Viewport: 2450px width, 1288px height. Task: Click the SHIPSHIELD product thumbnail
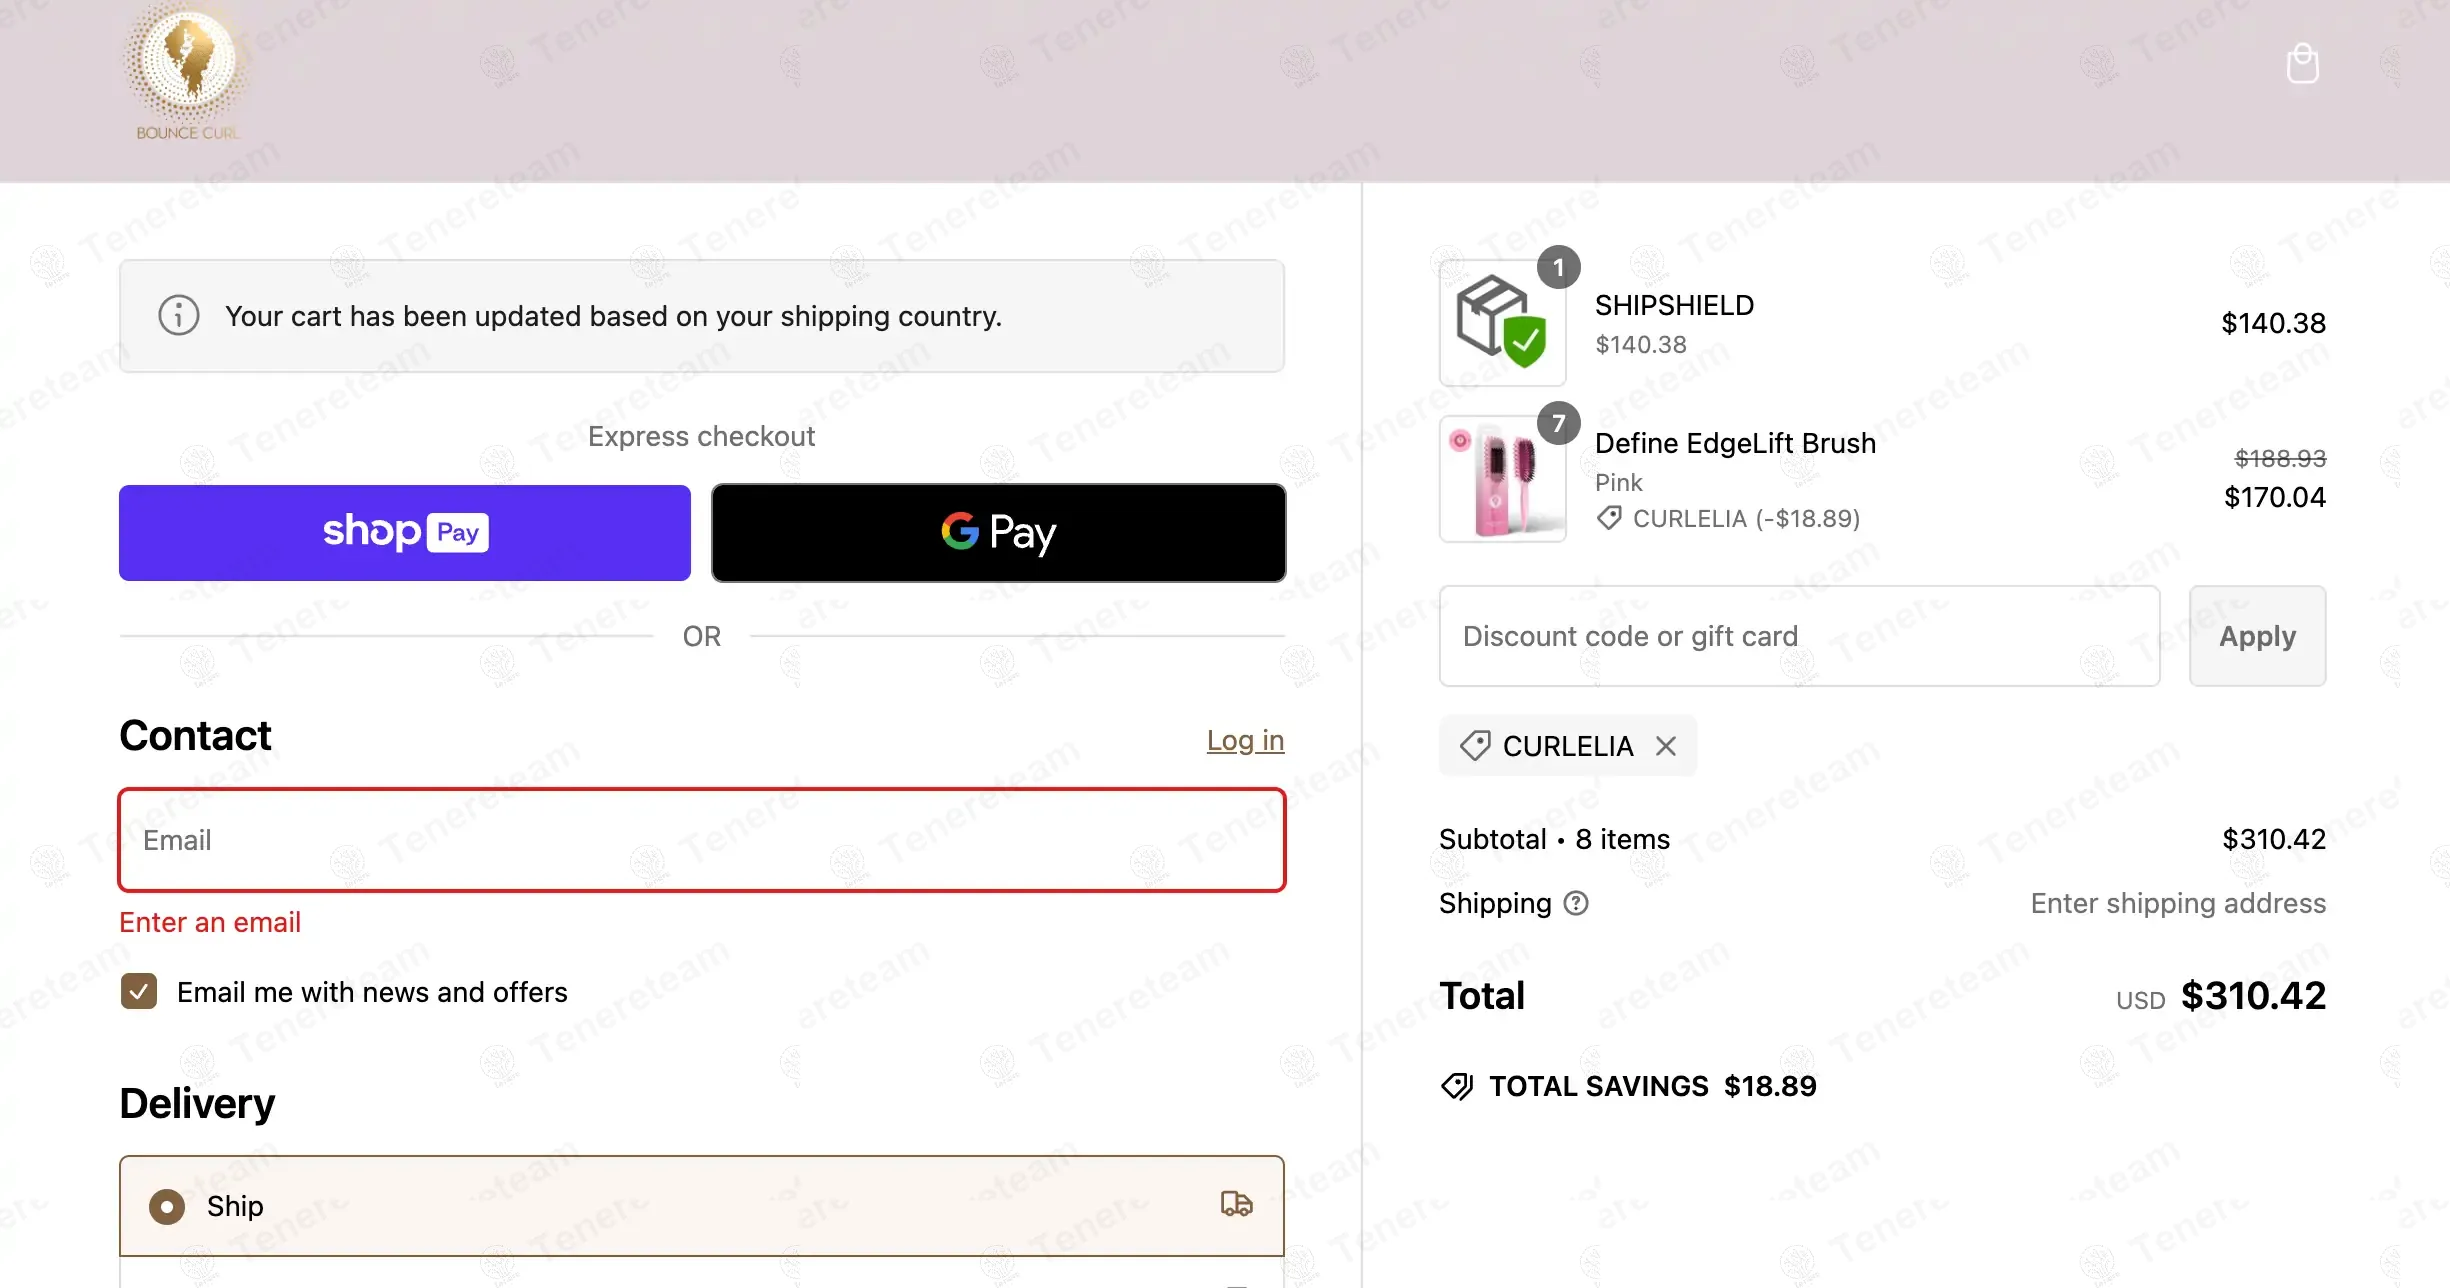pyautogui.click(x=1502, y=322)
